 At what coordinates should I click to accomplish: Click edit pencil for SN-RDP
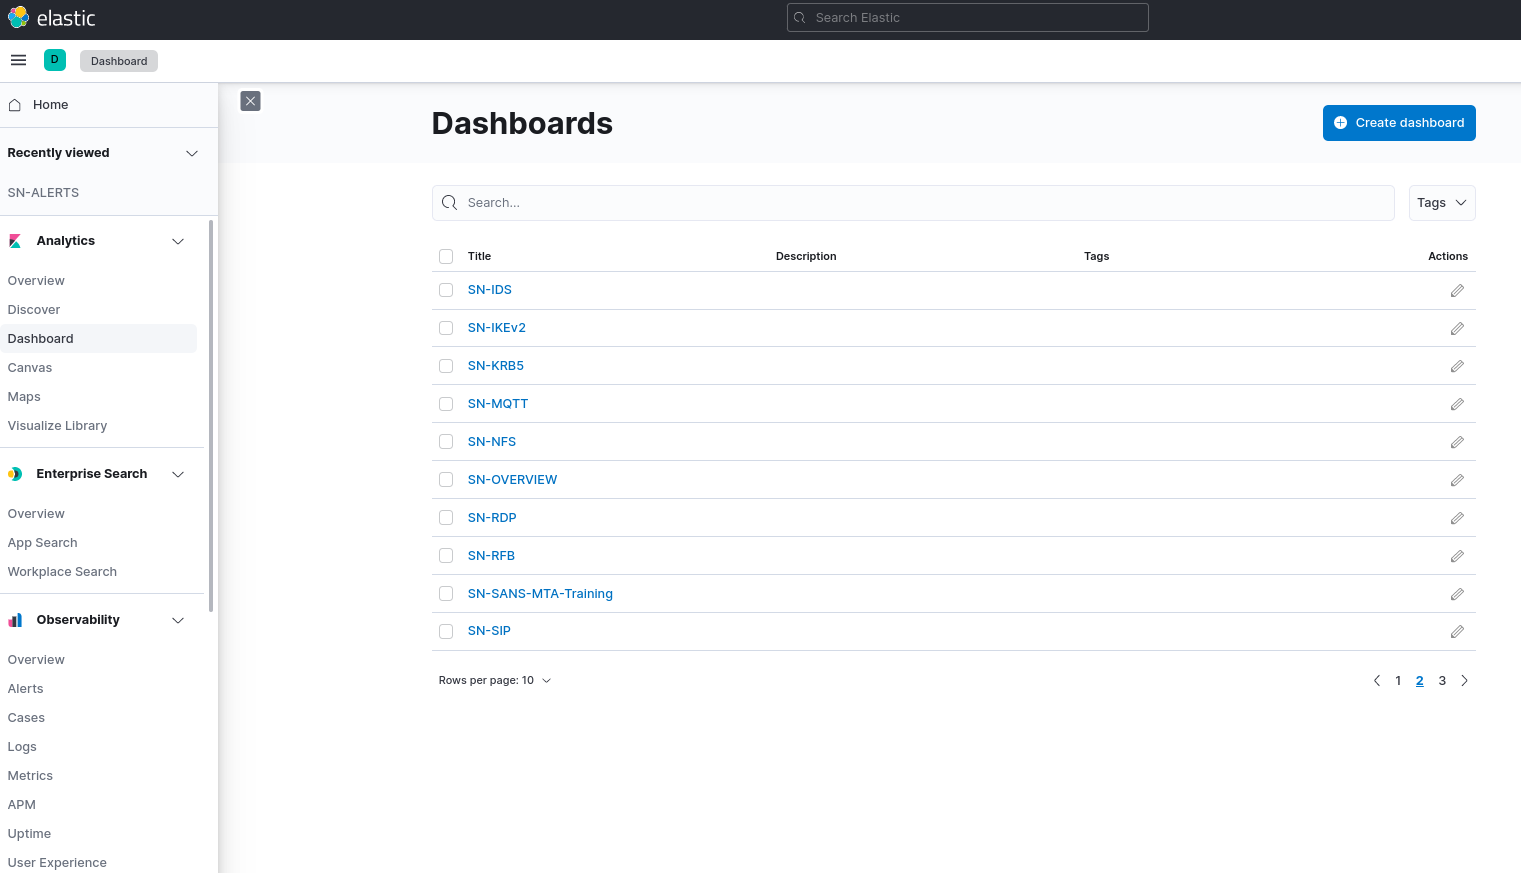[x=1457, y=519]
